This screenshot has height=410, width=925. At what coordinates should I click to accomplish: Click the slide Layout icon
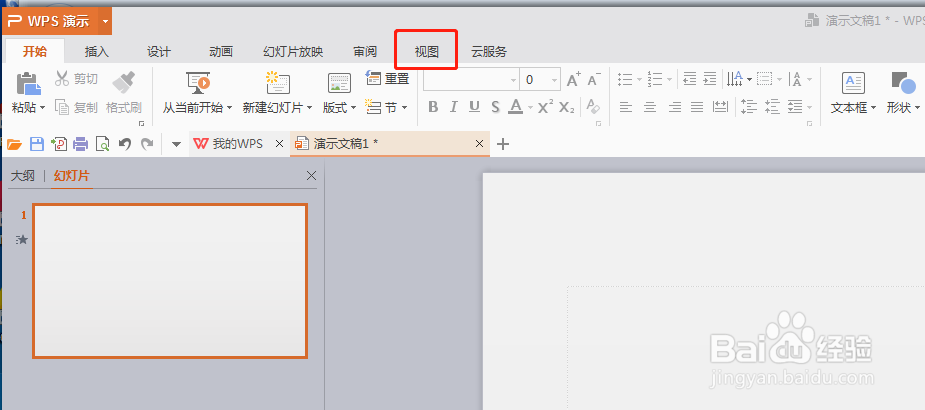339,84
